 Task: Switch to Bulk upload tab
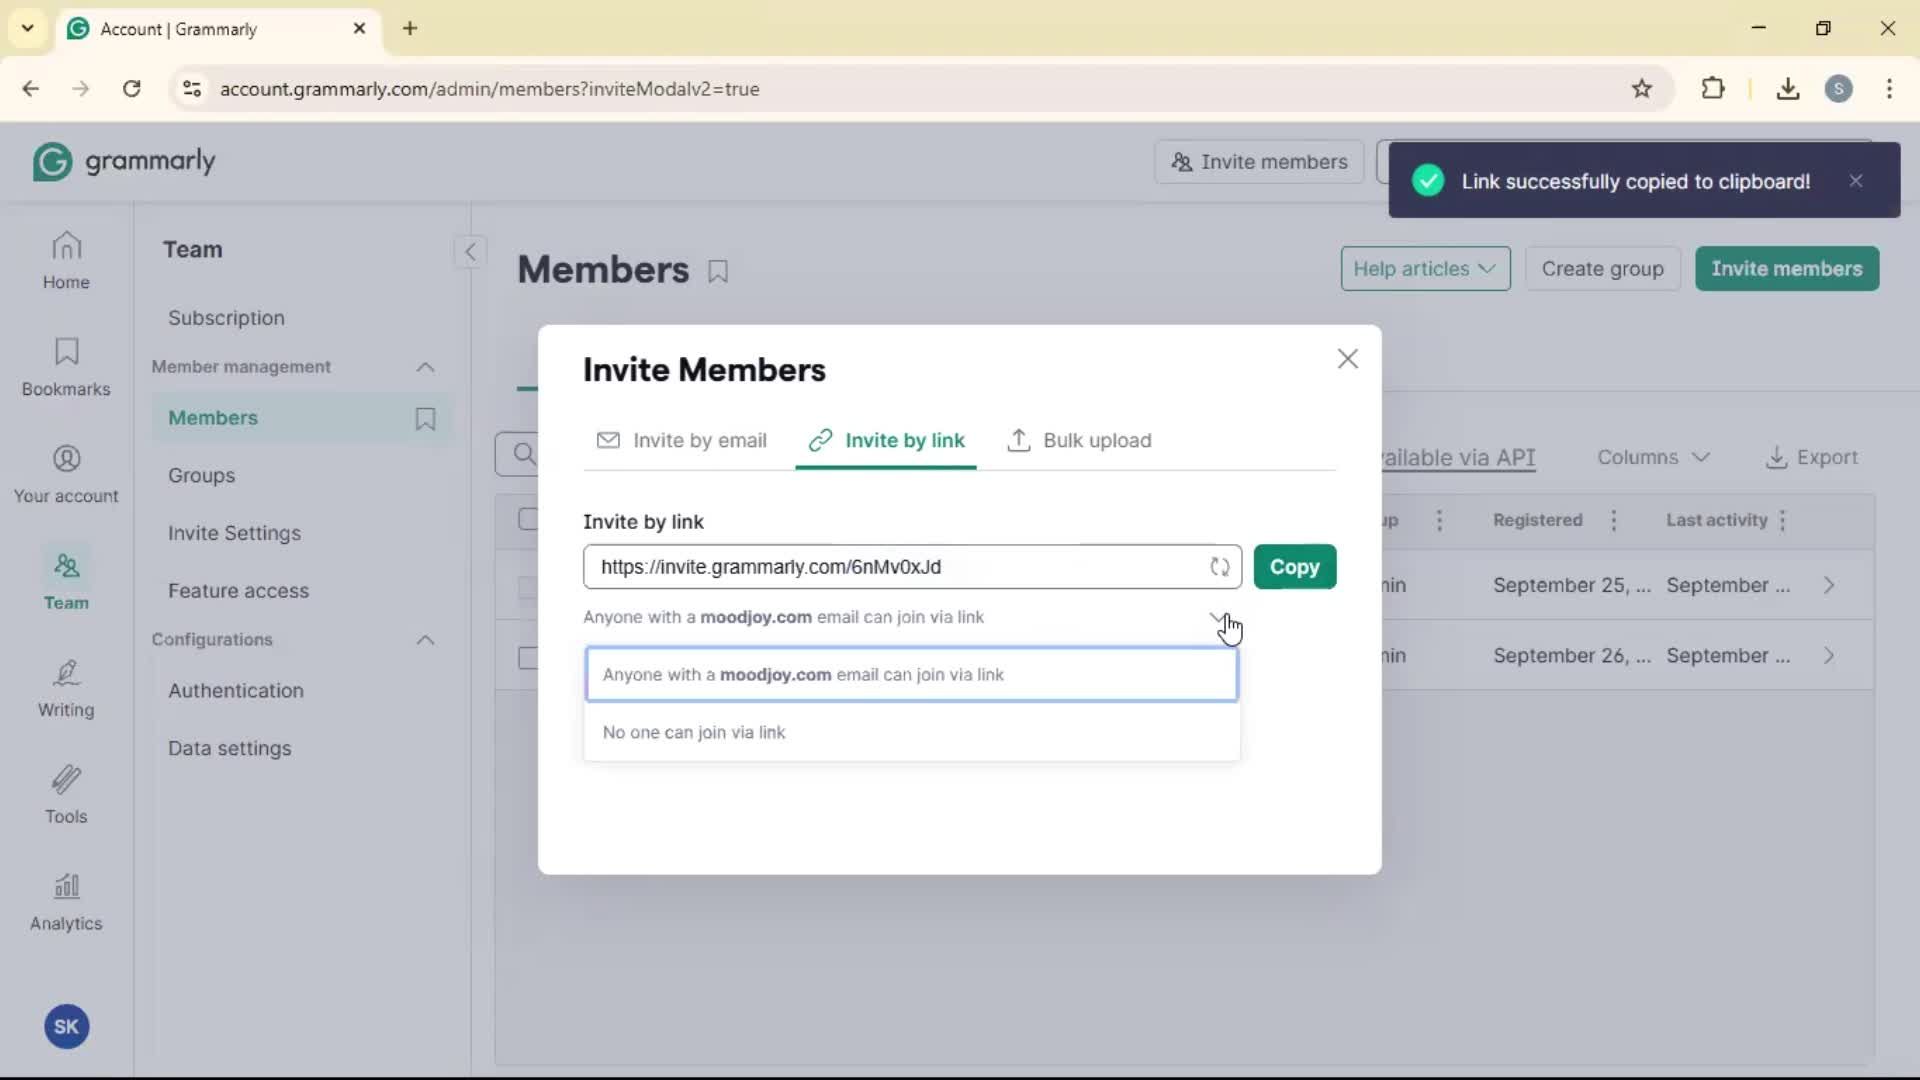click(x=1080, y=441)
